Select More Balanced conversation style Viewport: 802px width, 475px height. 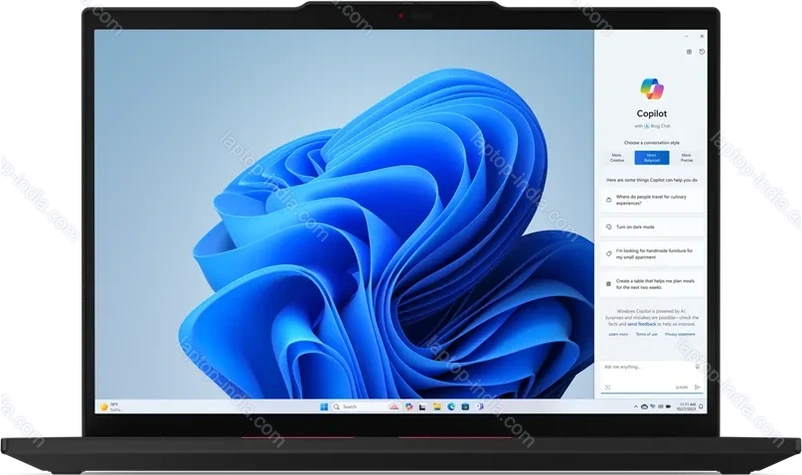pyautogui.click(x=651, y=157)
